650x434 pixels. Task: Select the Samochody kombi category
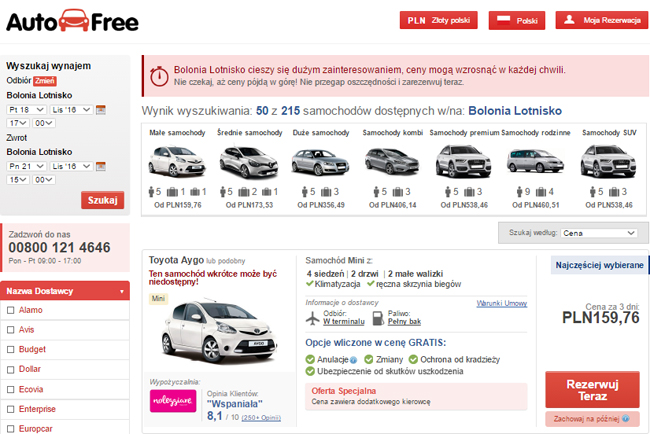point(392,169)
